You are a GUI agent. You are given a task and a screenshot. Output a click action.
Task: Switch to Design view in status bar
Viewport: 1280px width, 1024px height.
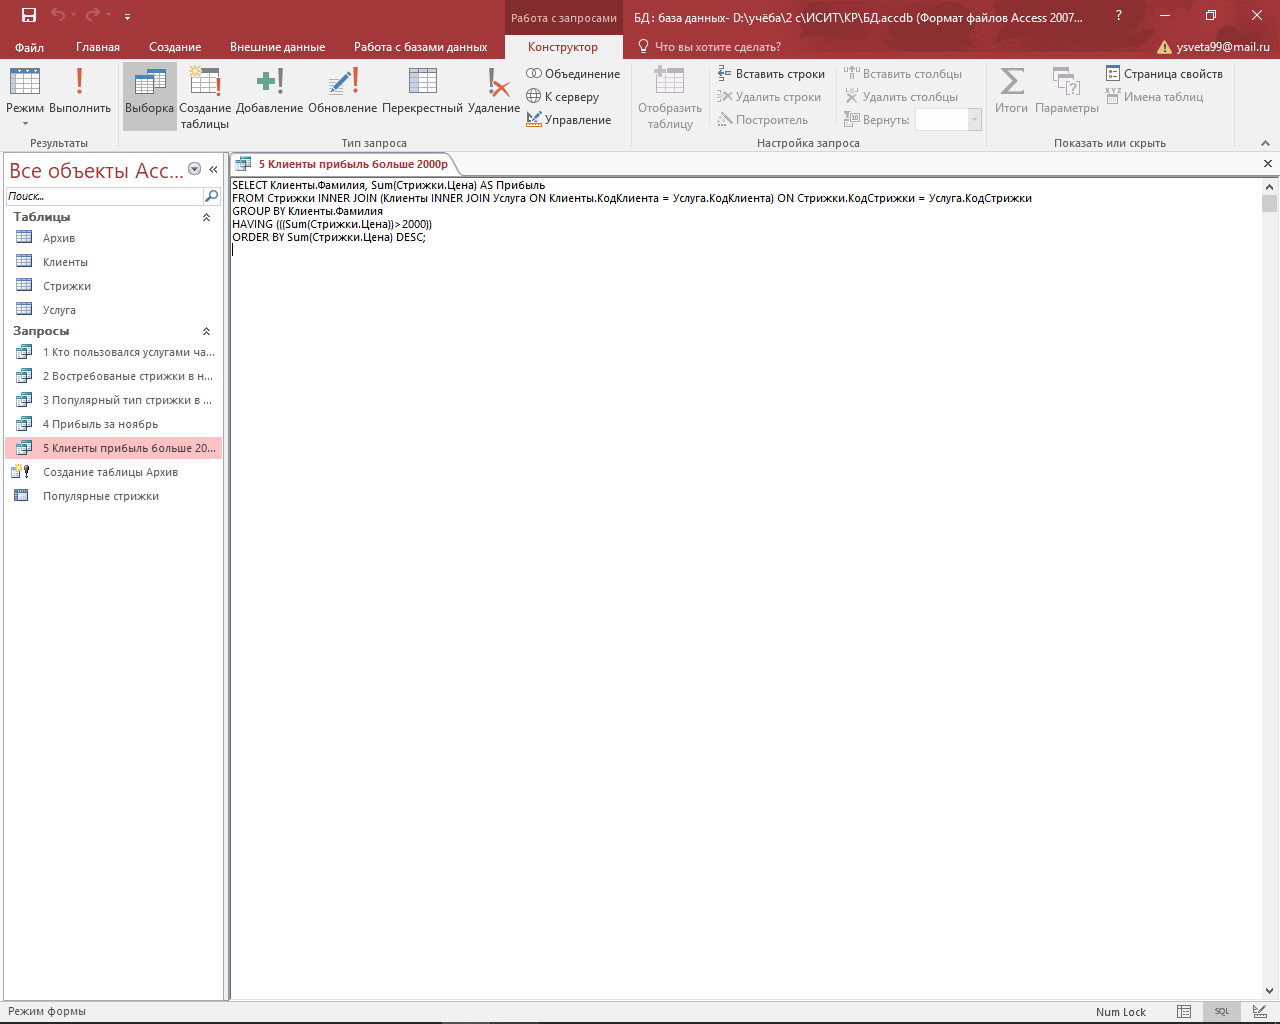point(1259,1012)
